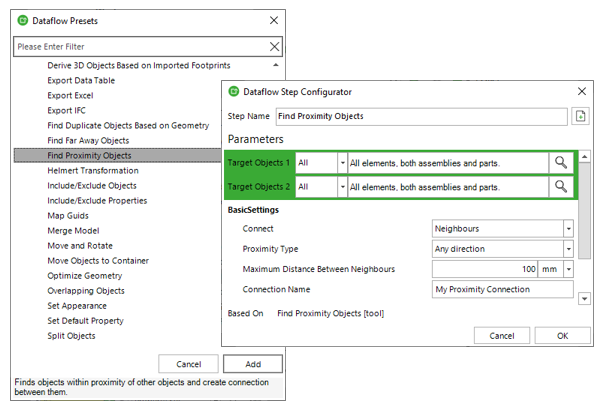This screenshot has width=607, height=410.
Task: Select Export Excel preset
Action: (x=70, y=96)
